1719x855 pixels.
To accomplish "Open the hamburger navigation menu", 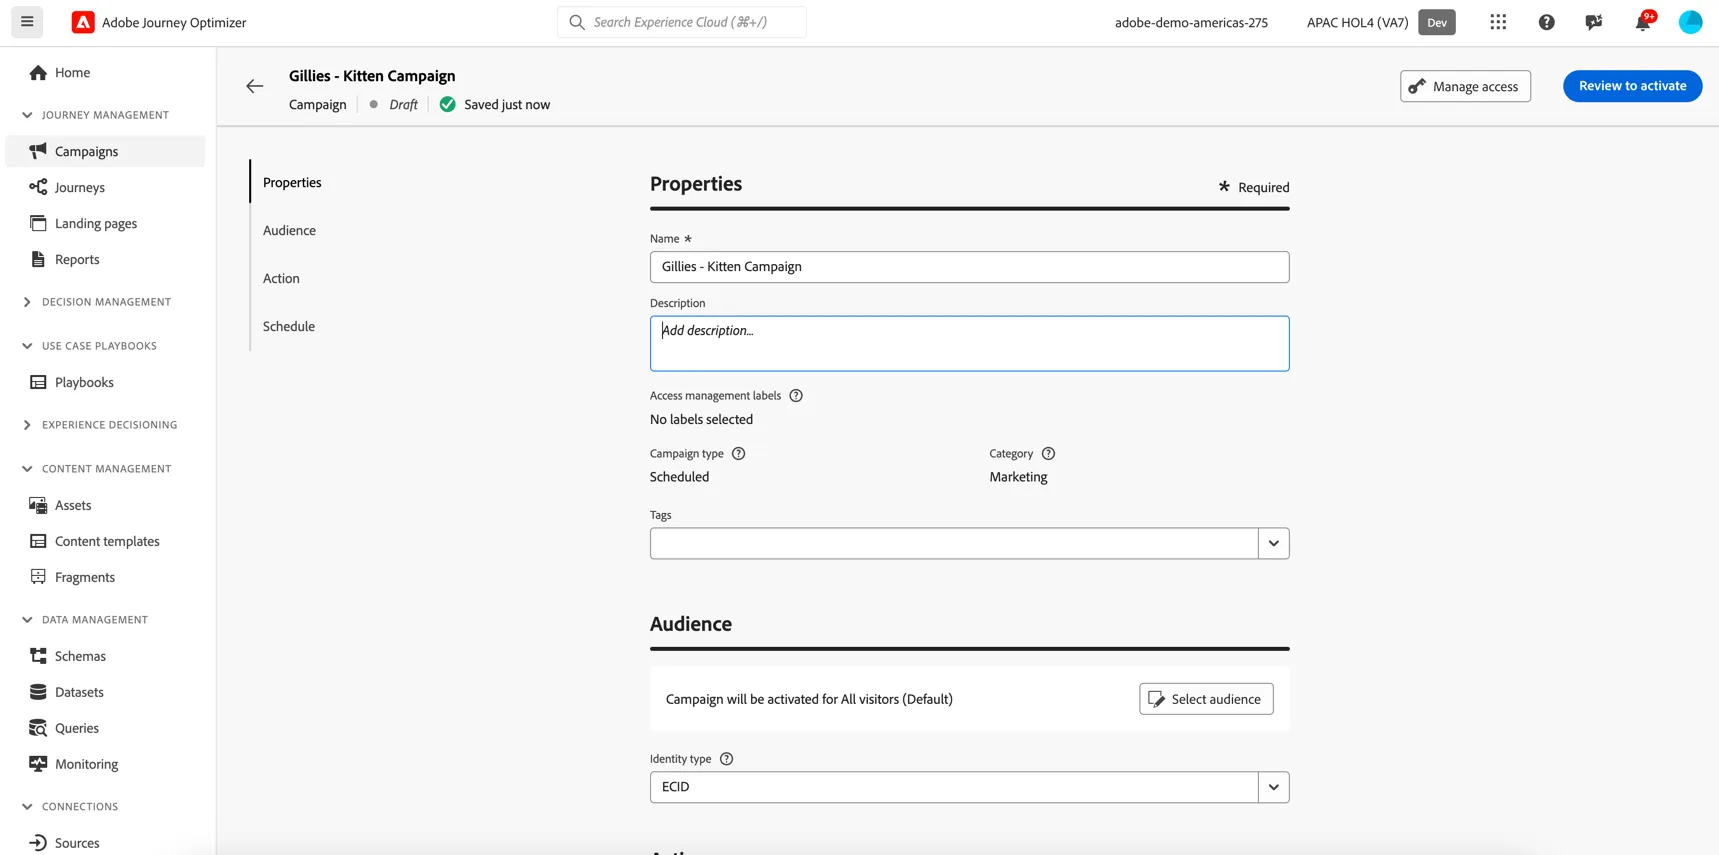I will tap(27, 22).
